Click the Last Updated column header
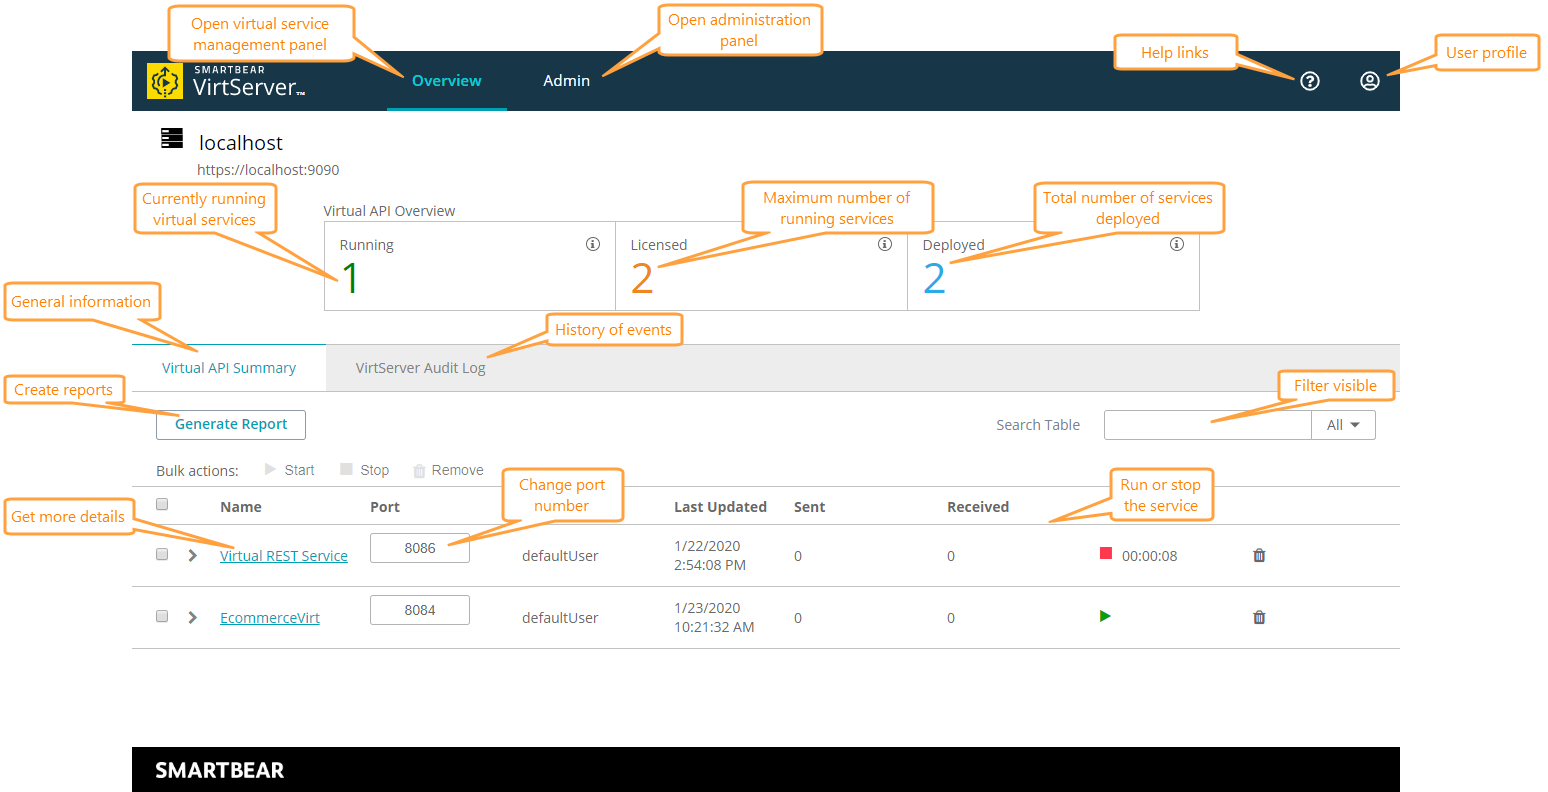The image size is (1548, 792). point(720,507)
